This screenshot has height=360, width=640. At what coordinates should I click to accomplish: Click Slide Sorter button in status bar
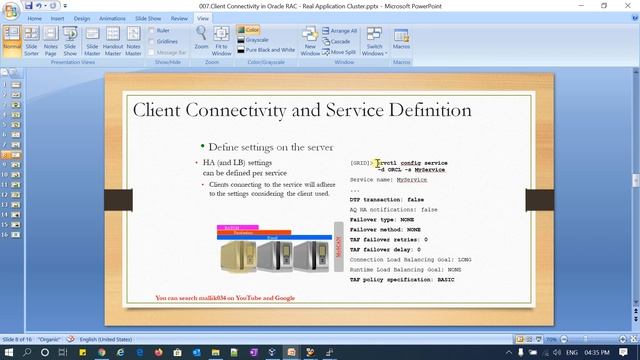click(529, 339)
